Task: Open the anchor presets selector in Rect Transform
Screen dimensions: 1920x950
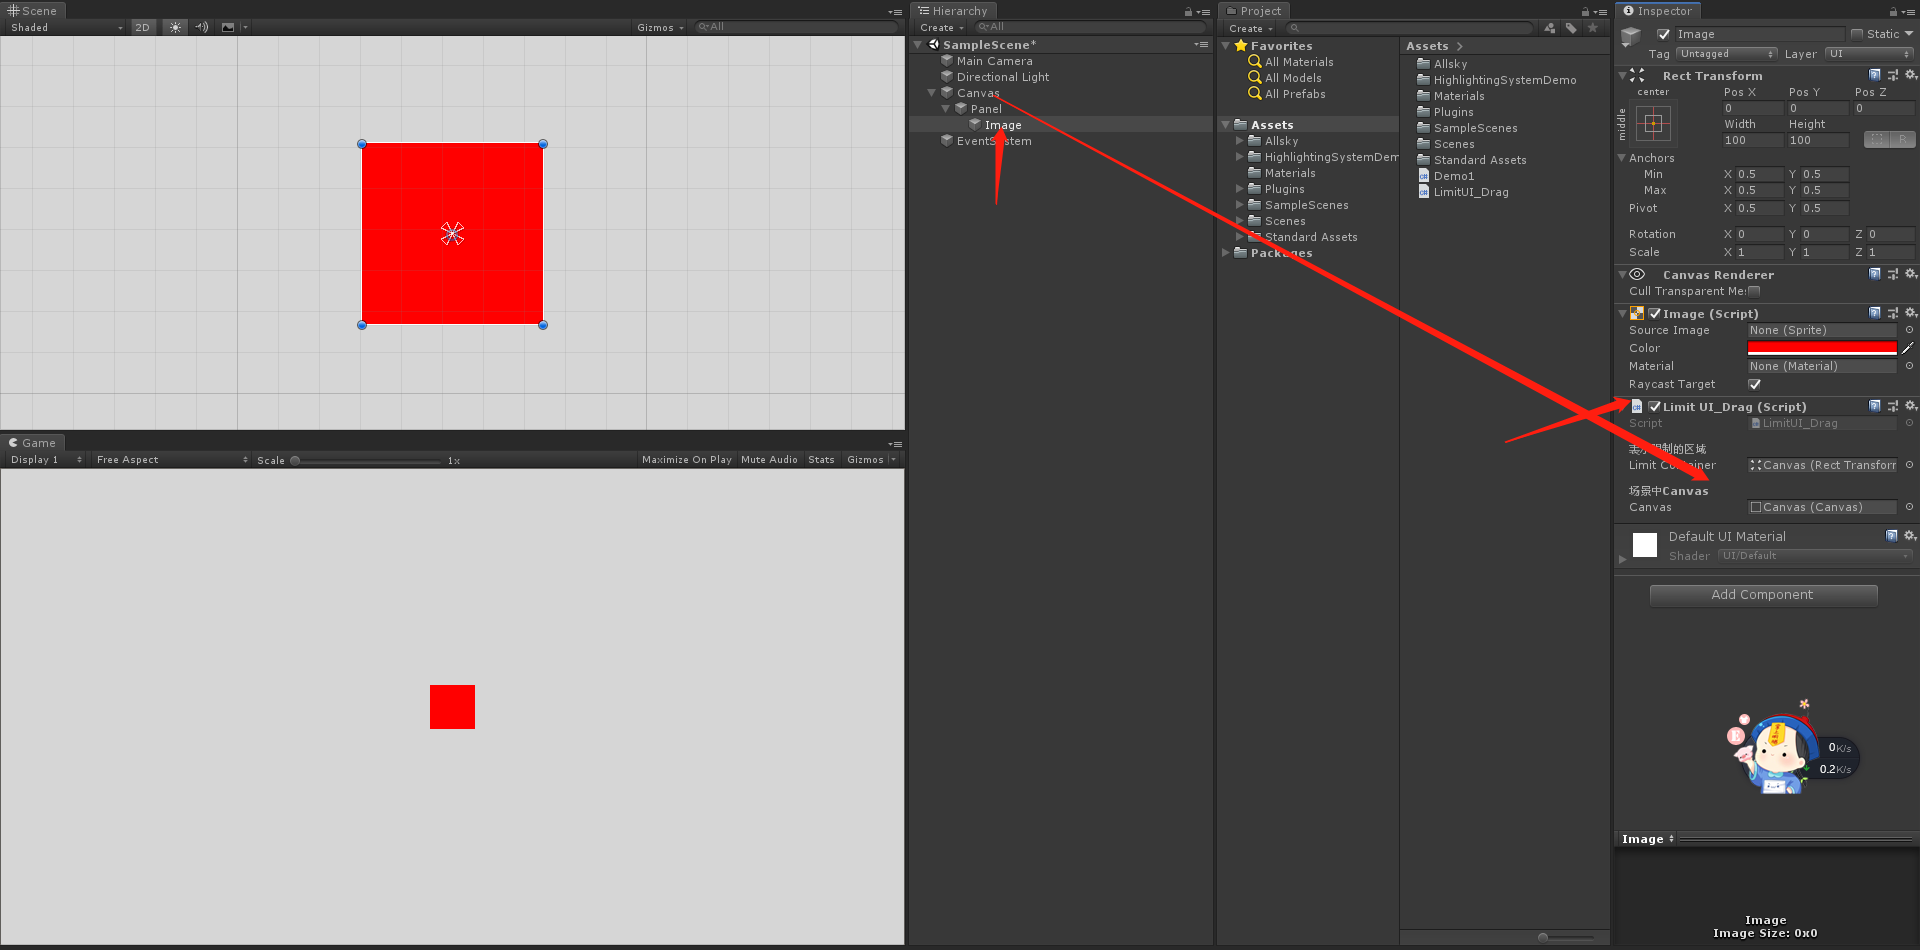Action: tap(1654, 123)
